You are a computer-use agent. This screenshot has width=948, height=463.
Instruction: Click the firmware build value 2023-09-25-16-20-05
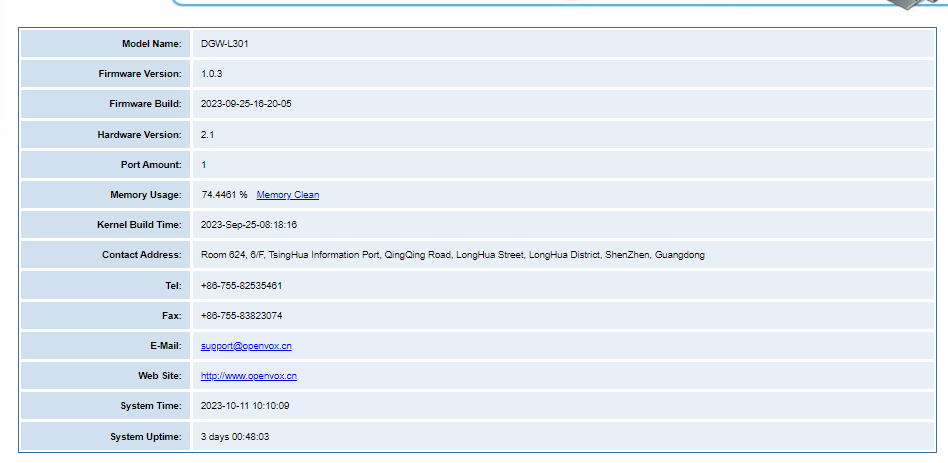246,104
